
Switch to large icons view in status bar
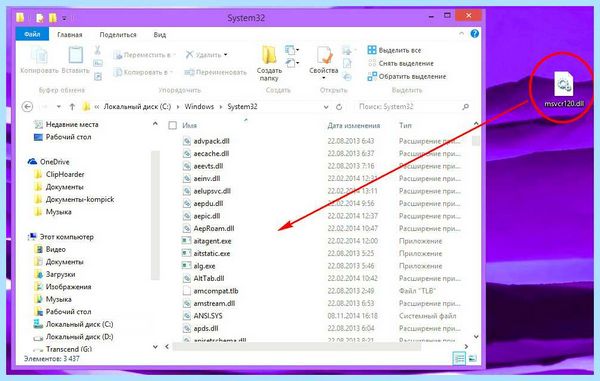coord(473,358)
